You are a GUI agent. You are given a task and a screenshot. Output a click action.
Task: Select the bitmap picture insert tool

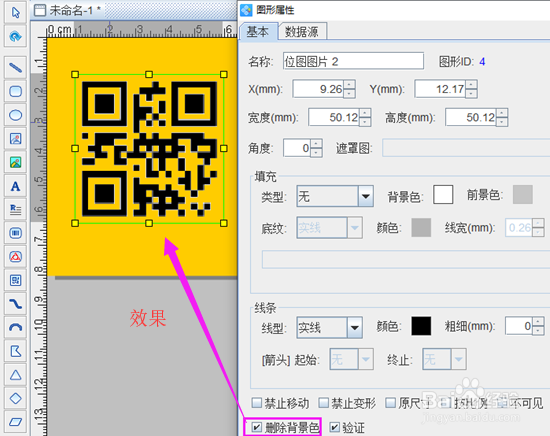pyautogui.click(x=15, y=162)
